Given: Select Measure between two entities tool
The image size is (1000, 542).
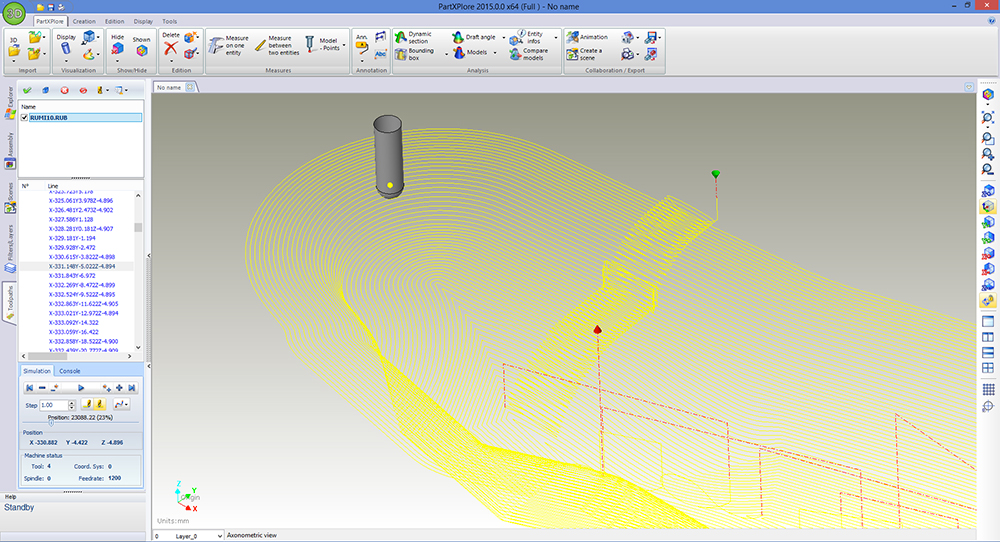Looking at the screenshot, I should pos(277,45).
